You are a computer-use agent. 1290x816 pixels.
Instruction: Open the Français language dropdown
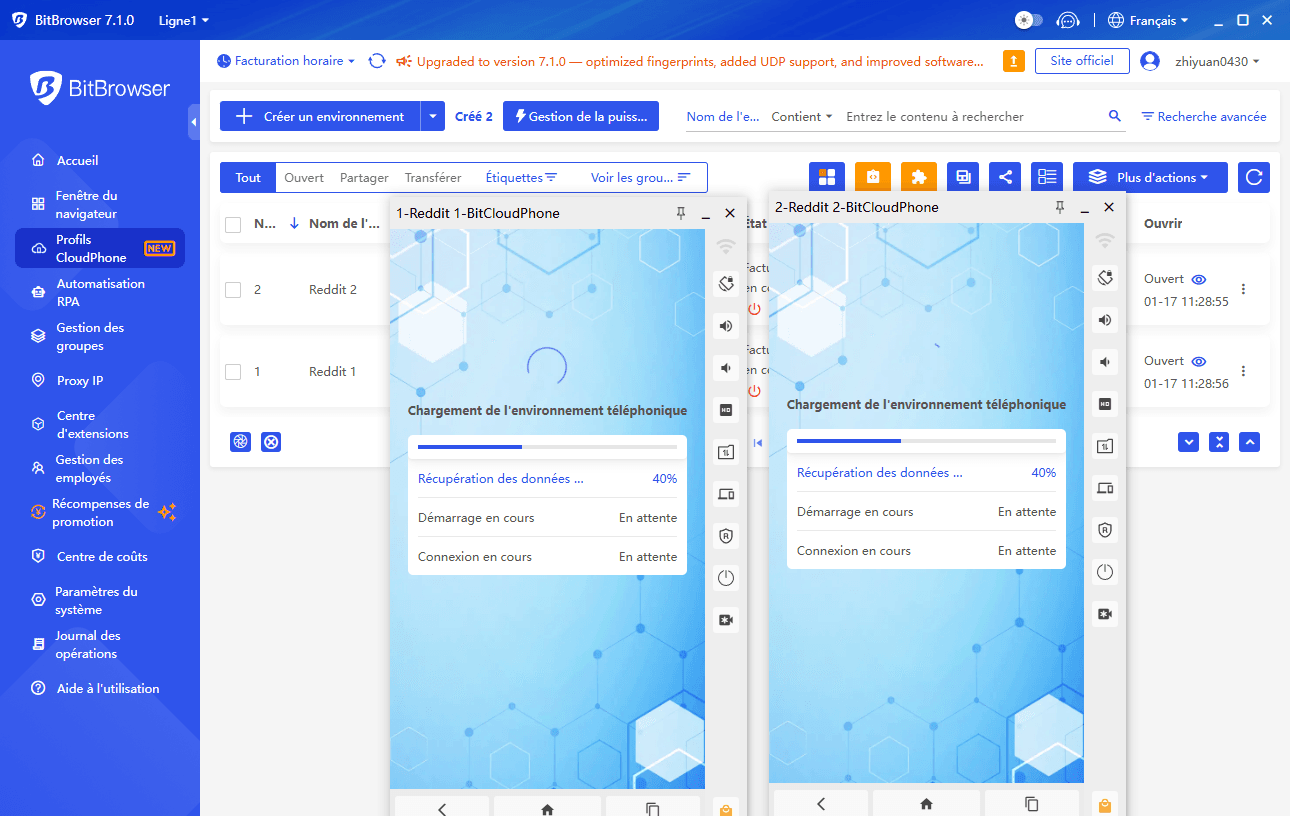coord(1148,20)
